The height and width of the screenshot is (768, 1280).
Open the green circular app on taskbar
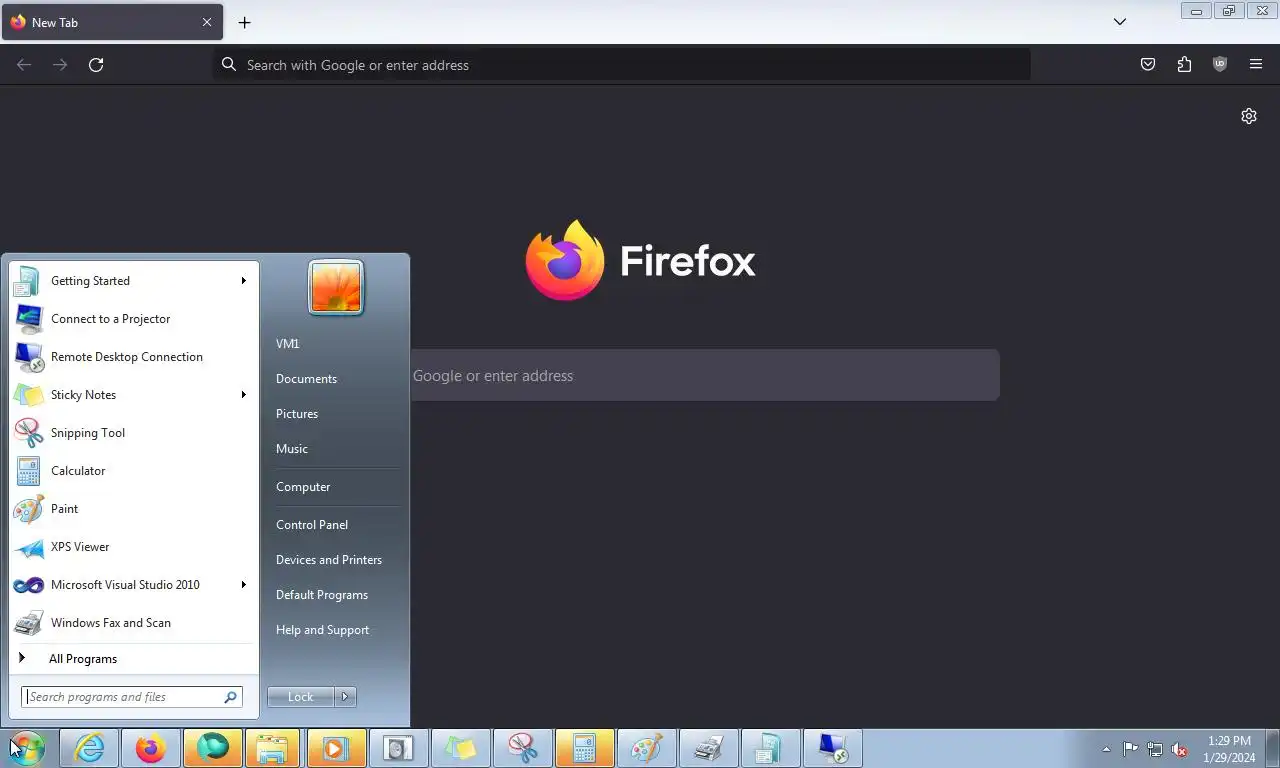click(213, 748)
